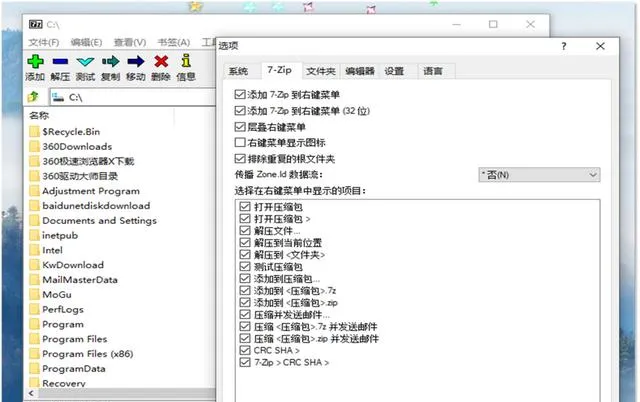Uncheck 层叠右键菜单 option
This screenshot has height=402, width=640.
(240, 127)
